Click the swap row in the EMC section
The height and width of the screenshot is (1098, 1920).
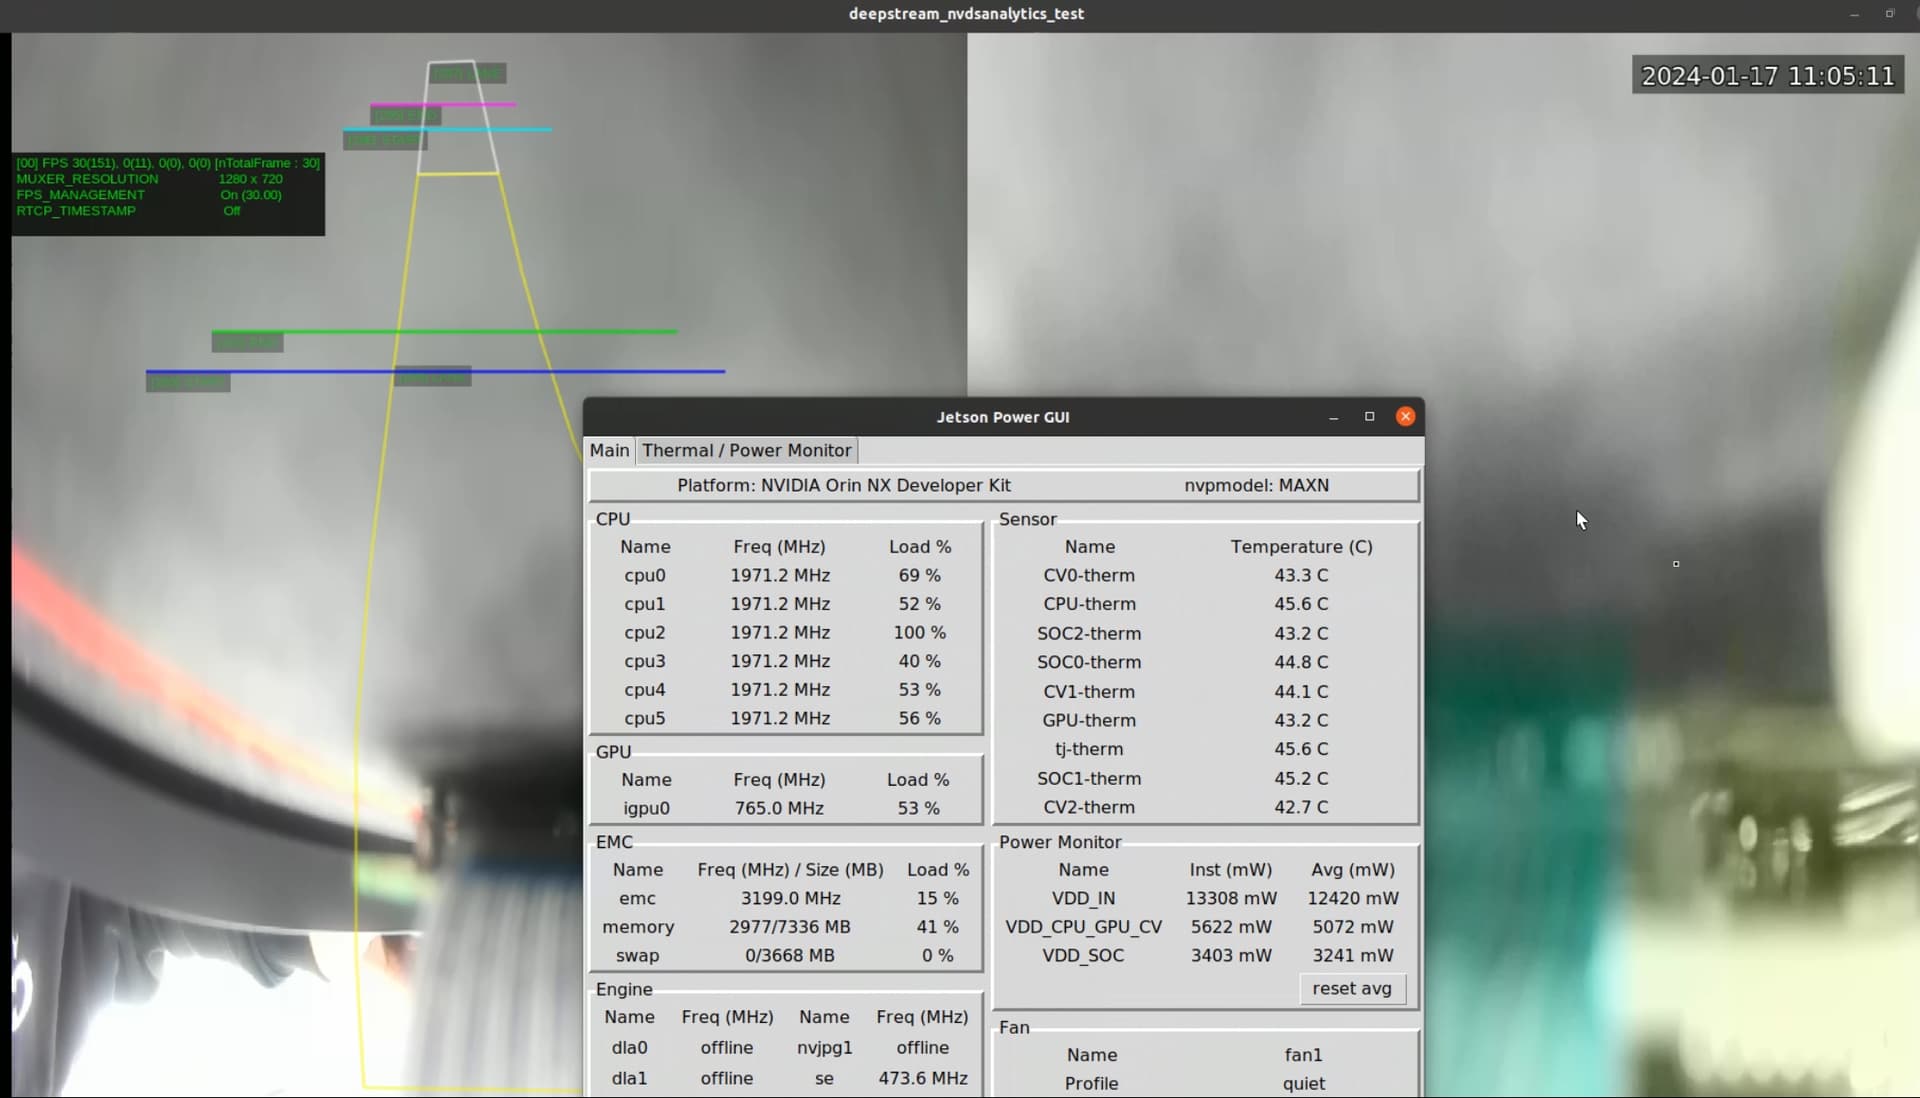click(637, 955)
